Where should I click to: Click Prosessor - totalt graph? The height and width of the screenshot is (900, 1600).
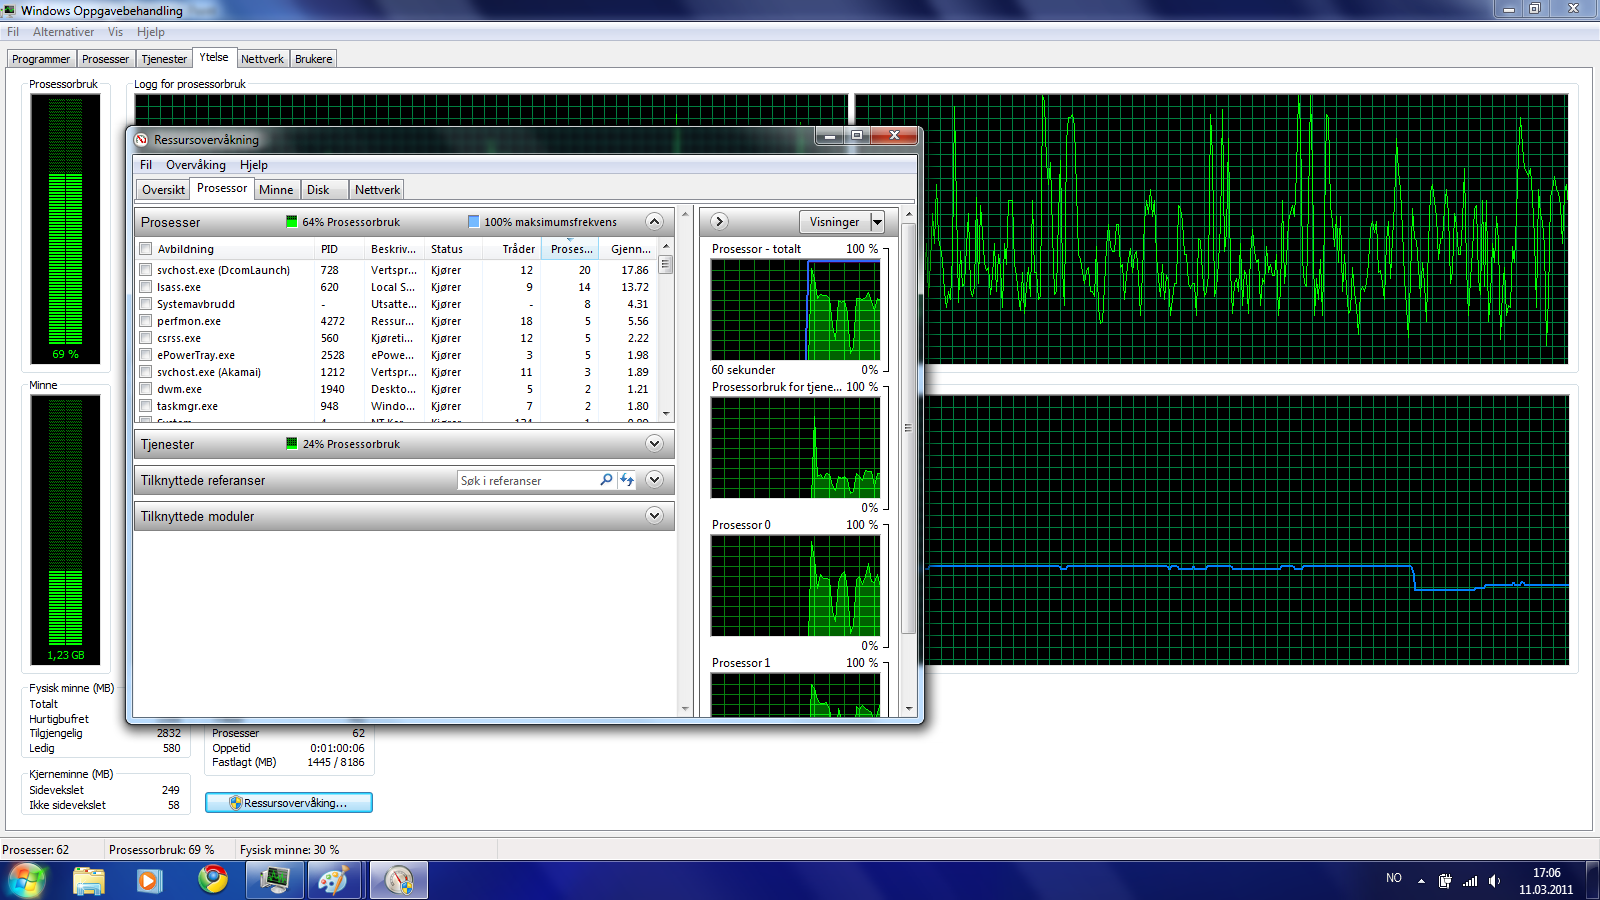click(796, 310)
